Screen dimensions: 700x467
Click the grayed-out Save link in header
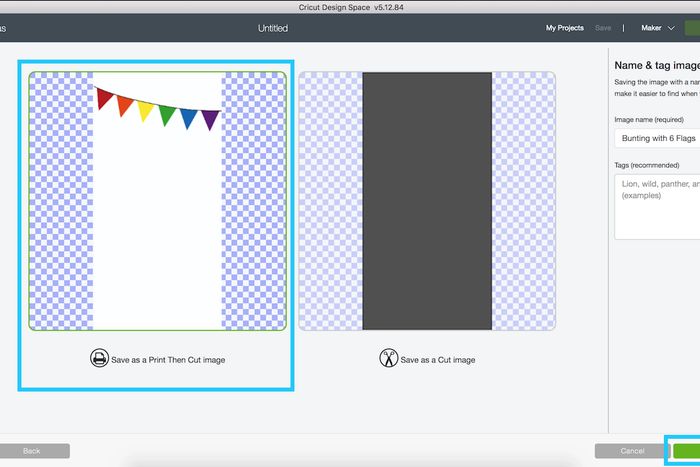[x=603, y=29]
